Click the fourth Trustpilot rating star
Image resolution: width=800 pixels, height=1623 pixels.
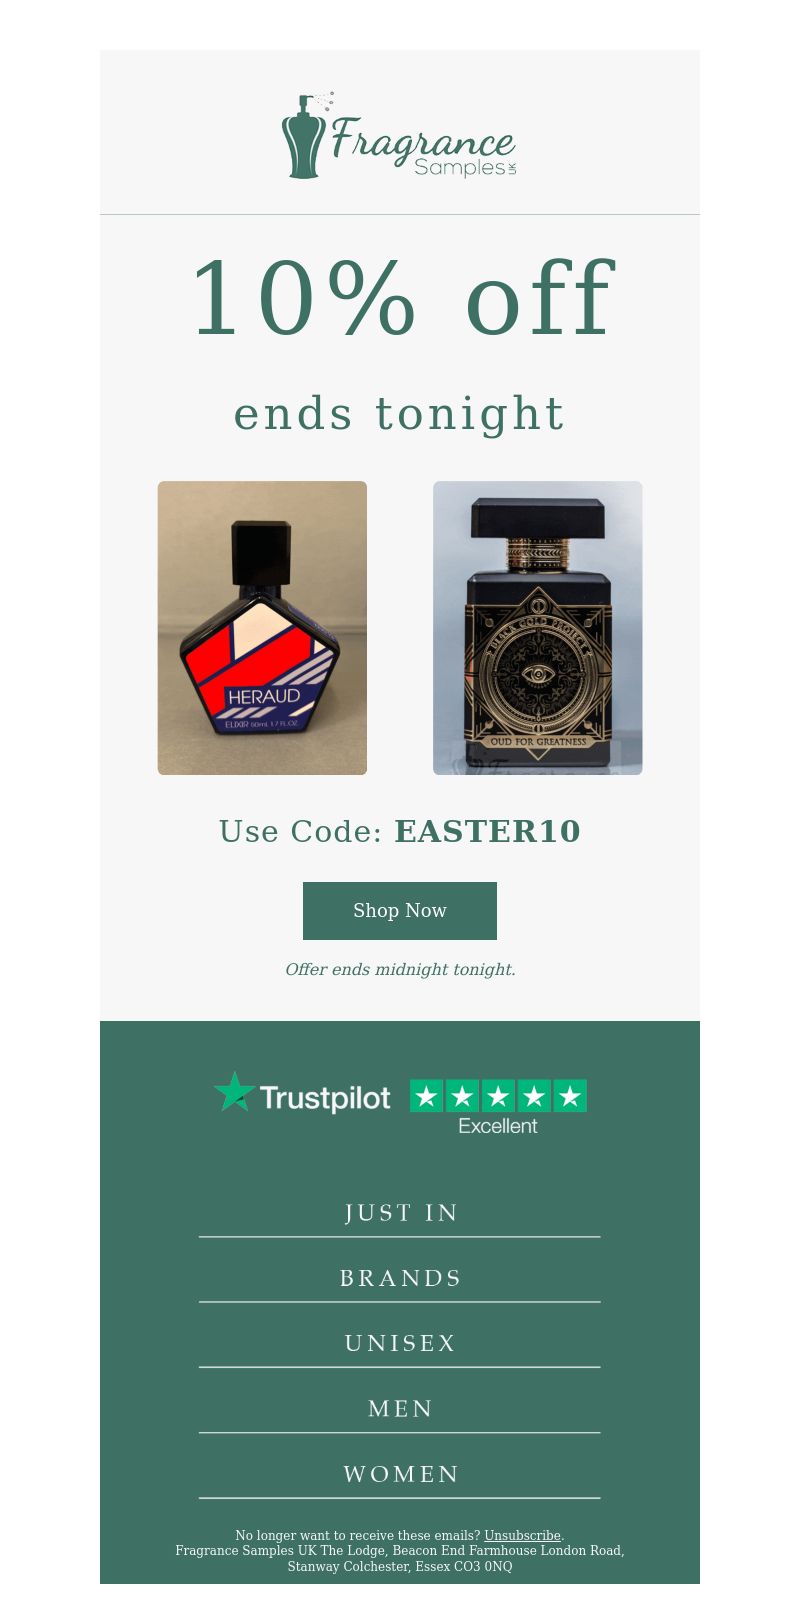(x=534, y=1096)
